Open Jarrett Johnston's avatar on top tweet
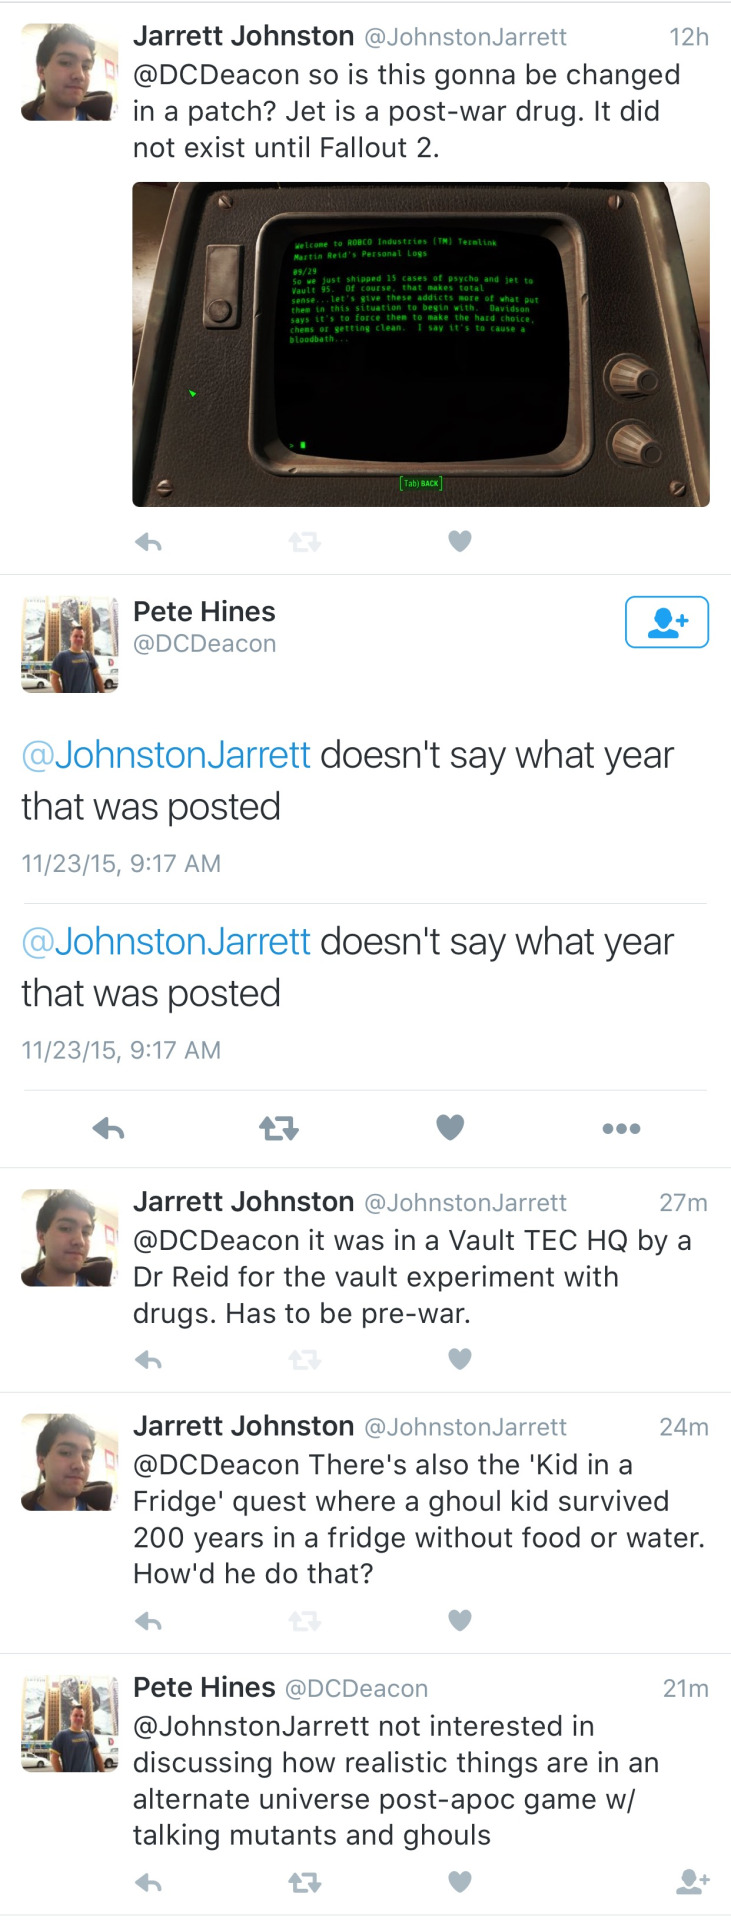 [70, 72]
